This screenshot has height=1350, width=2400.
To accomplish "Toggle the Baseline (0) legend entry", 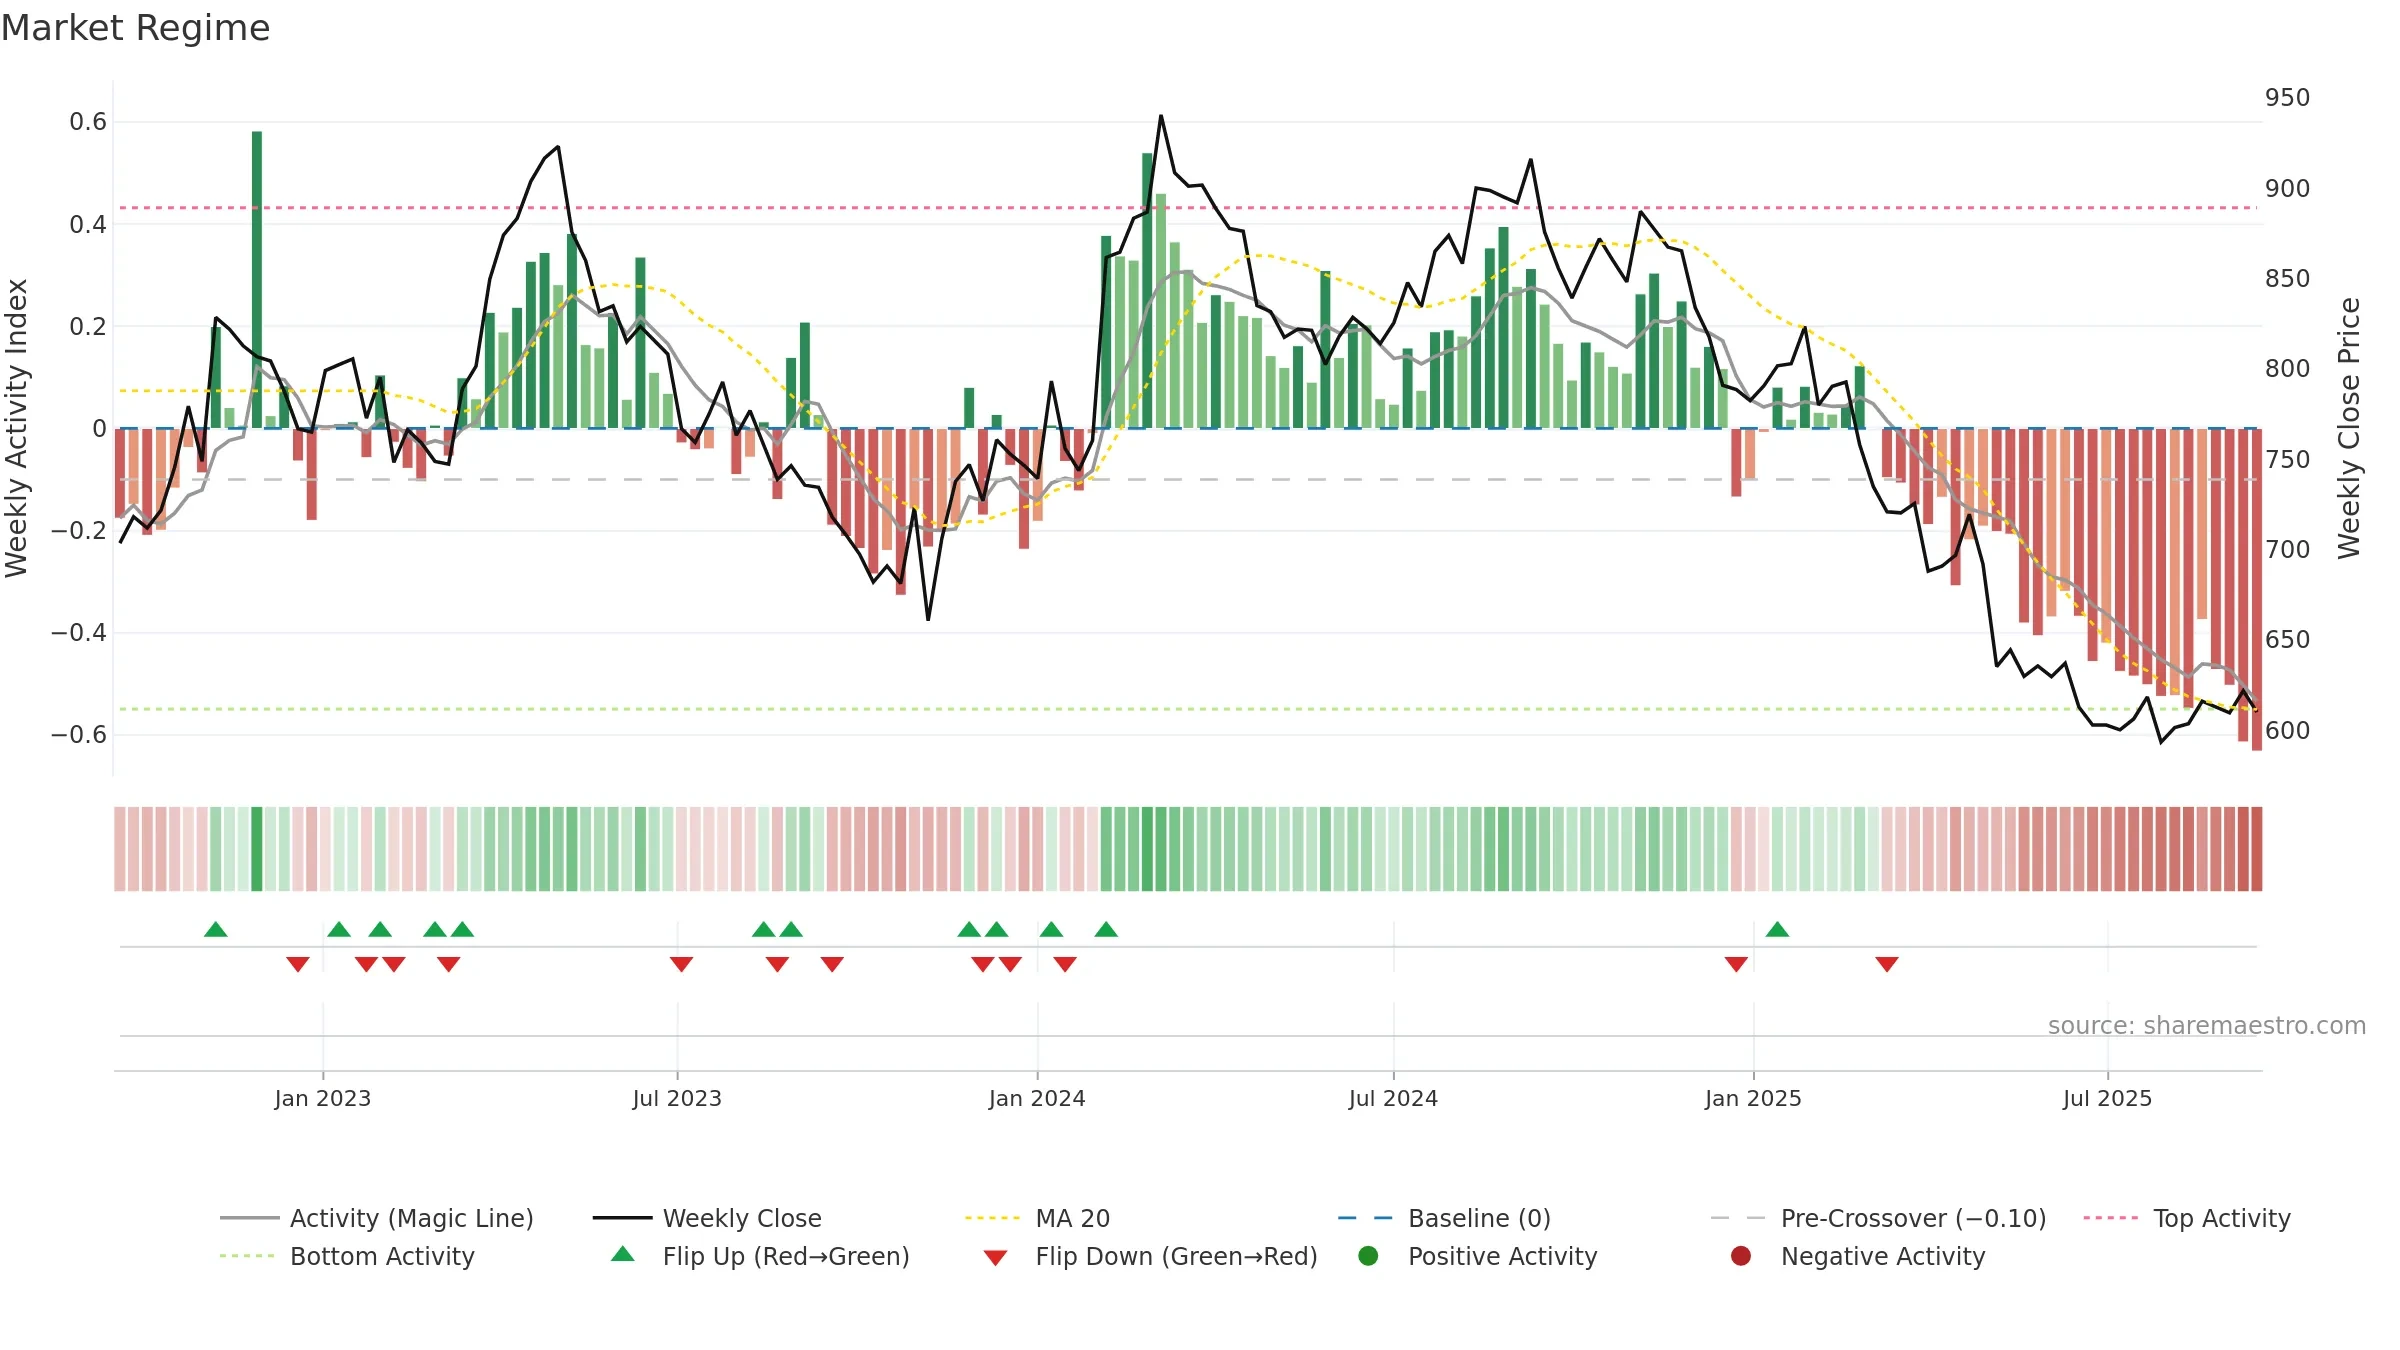I will (1445, 1218).
